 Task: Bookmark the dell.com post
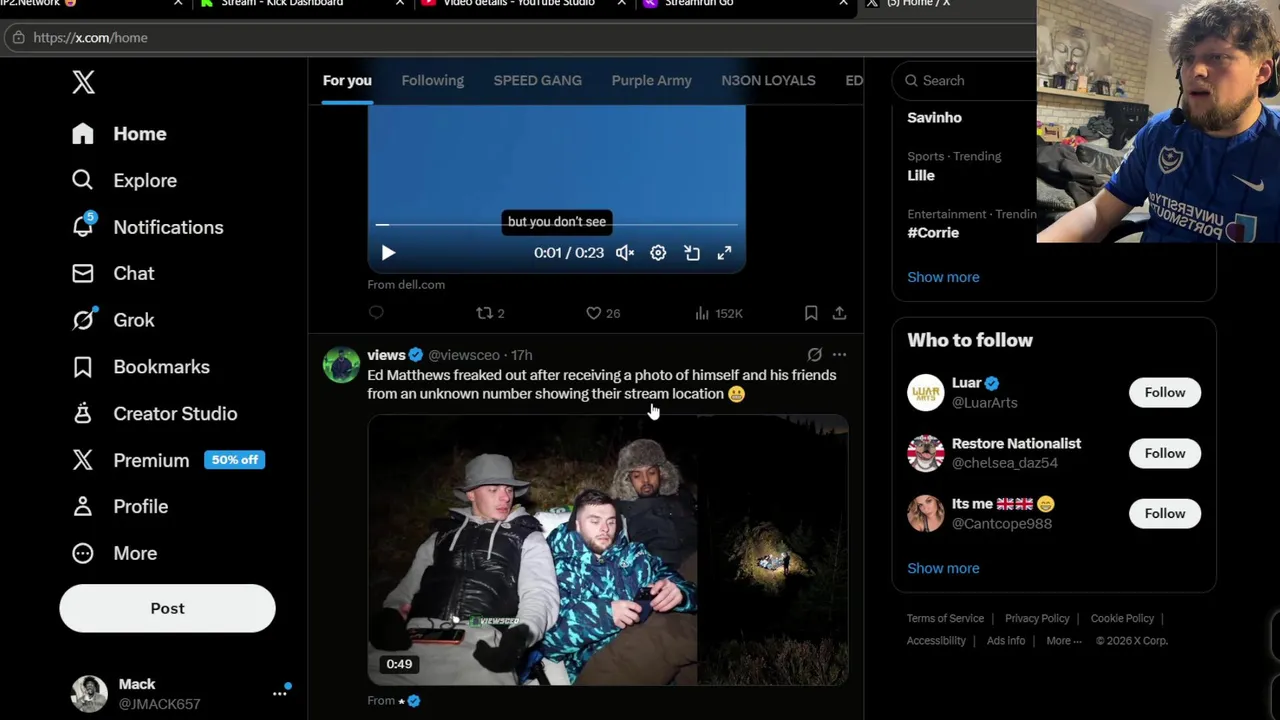[x=811, y=313]
